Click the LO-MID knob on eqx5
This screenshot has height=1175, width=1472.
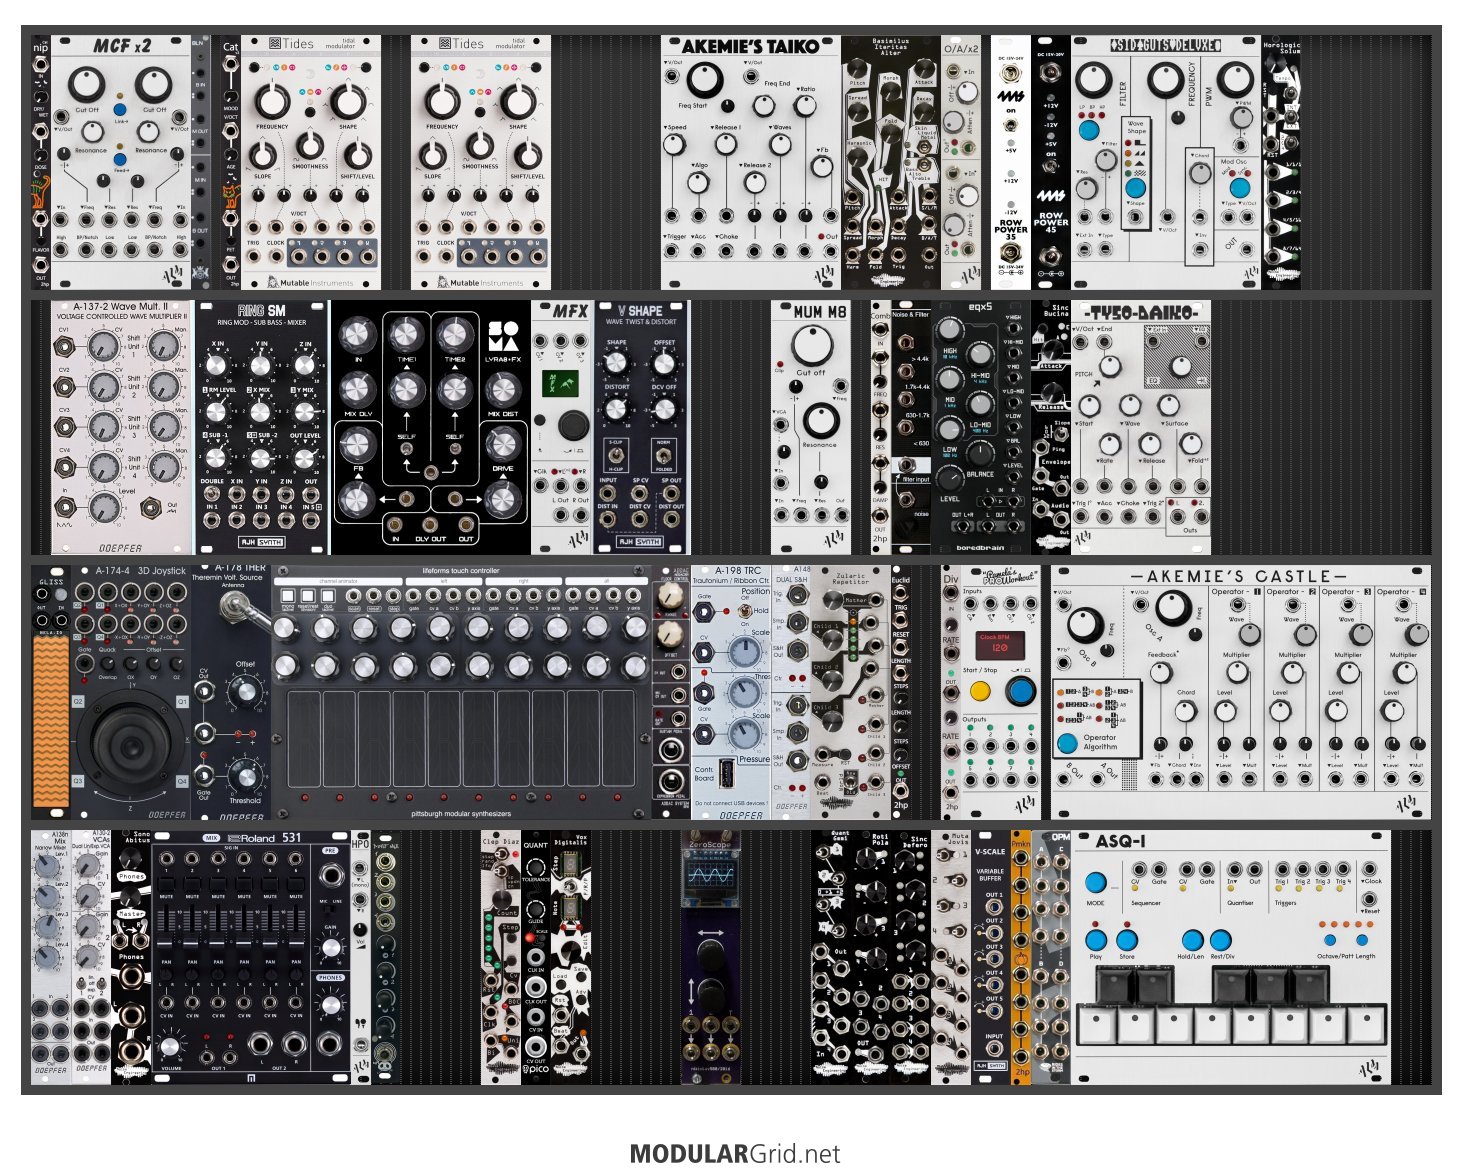click(x=979, y=407)
